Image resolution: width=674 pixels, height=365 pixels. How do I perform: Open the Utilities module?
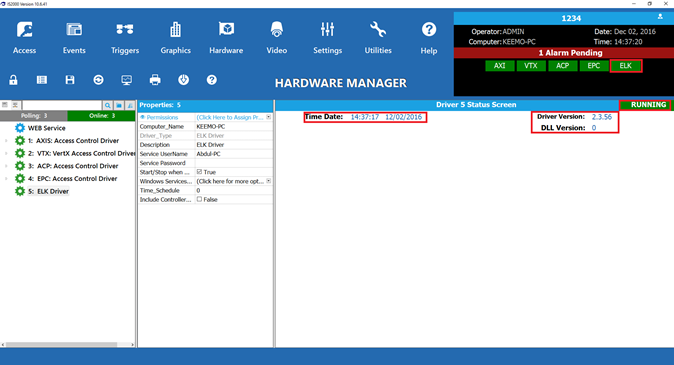(x=378, y=37)
